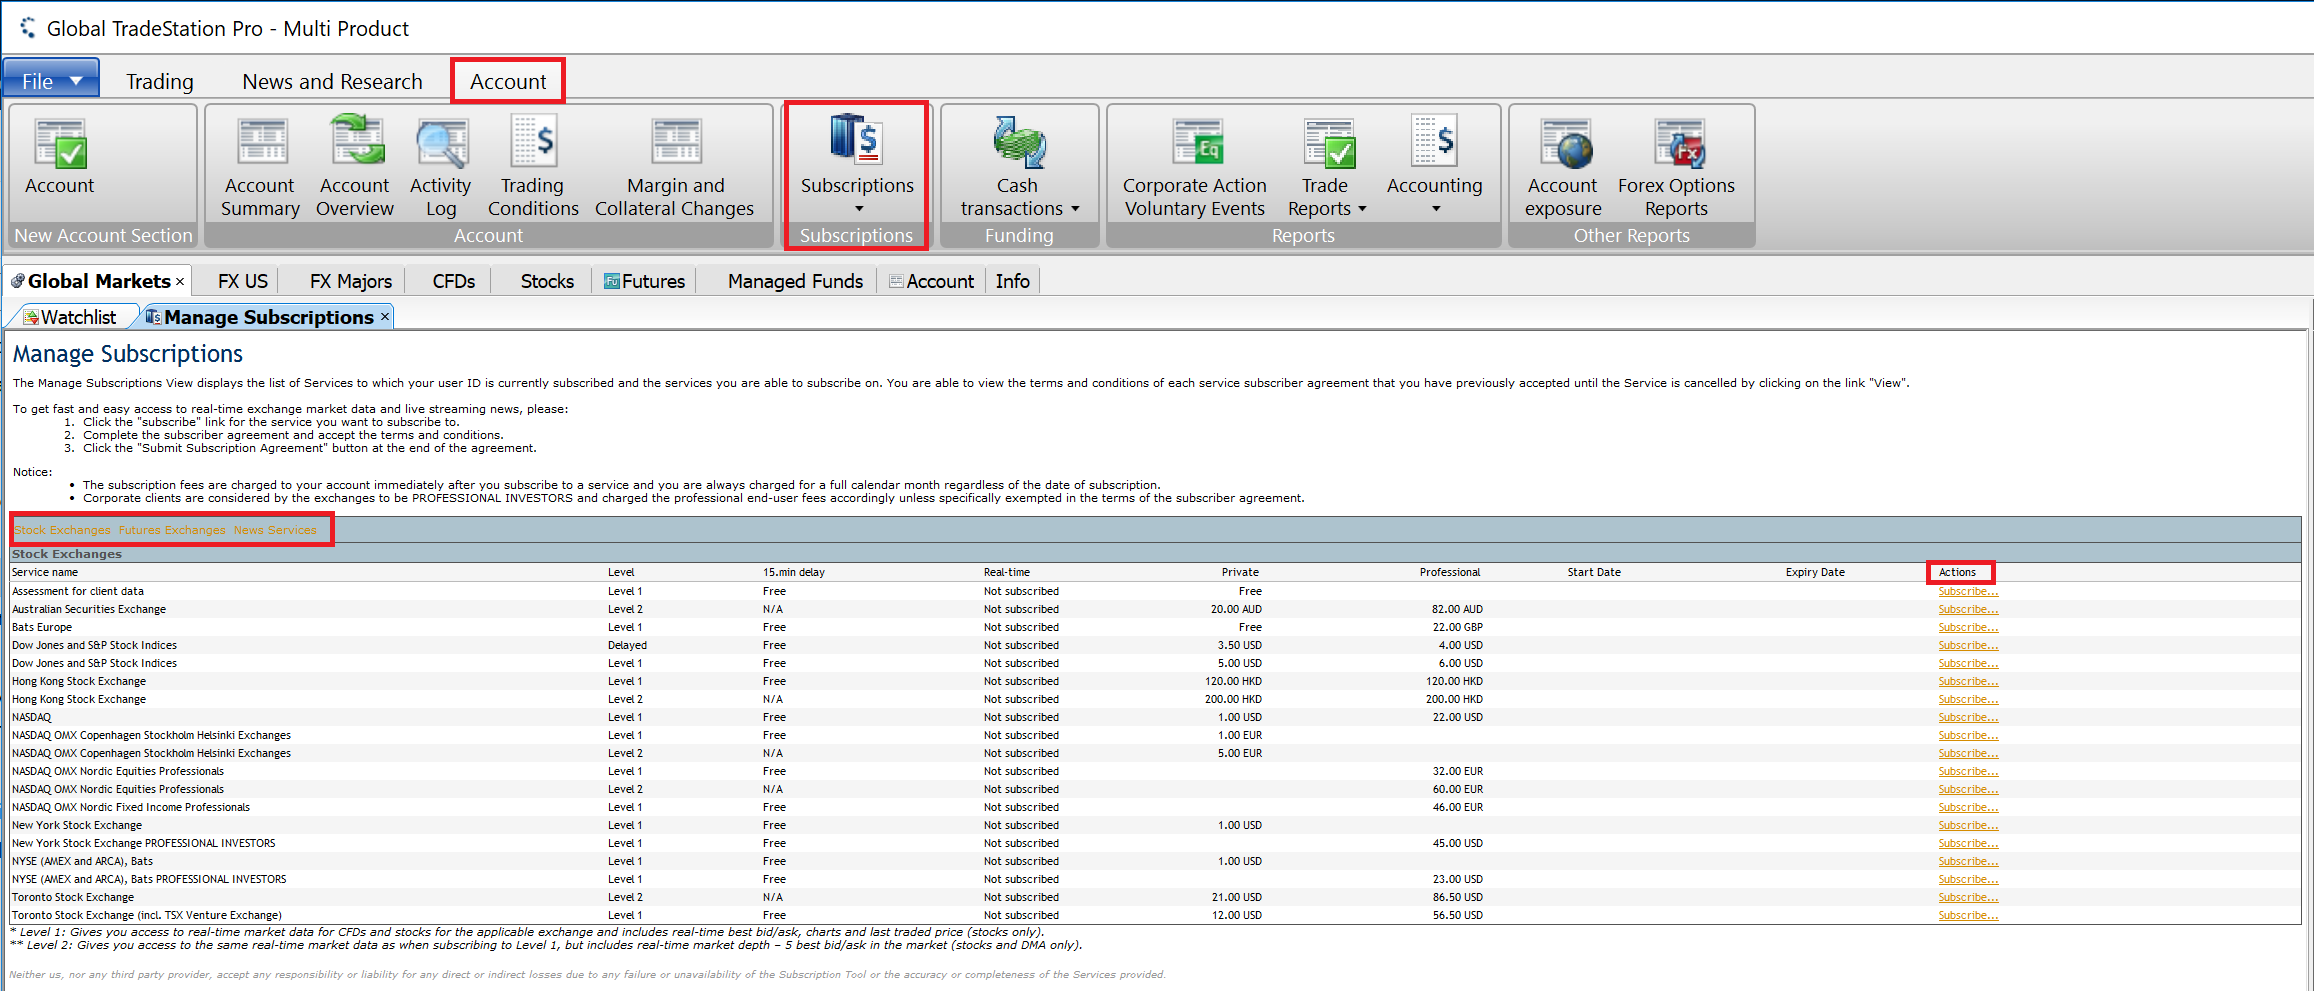
Task: Click the Actions column header
Action: tap(1957, 572)
